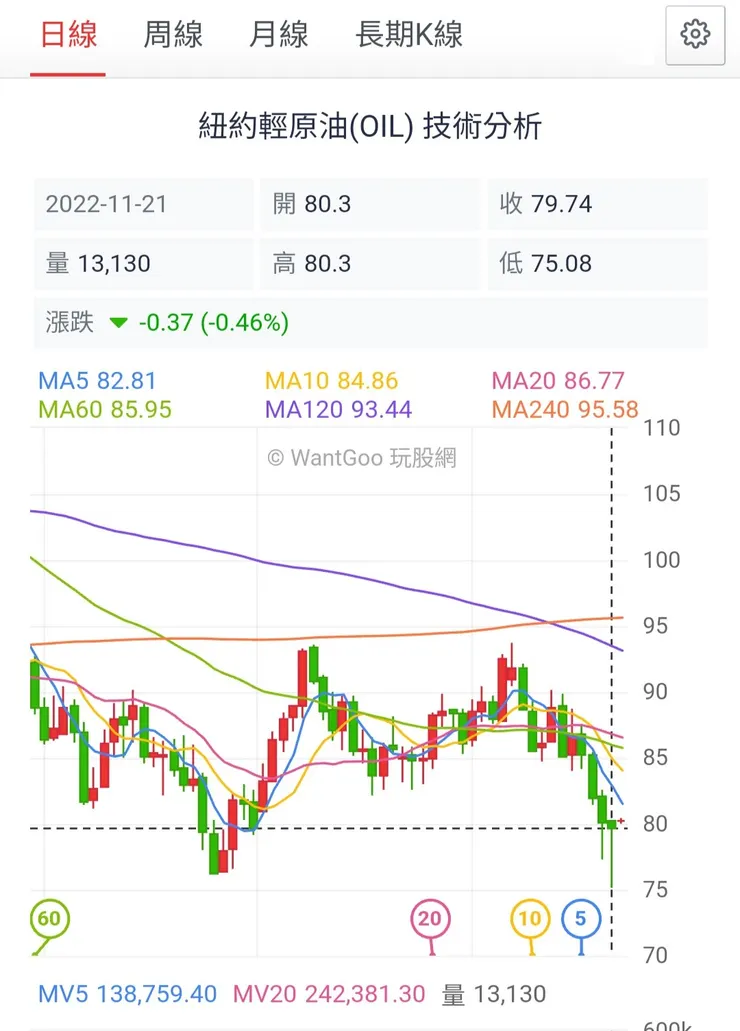Open chart settings gear icon
Screen dimensions: 740x1031
[694, 35]
